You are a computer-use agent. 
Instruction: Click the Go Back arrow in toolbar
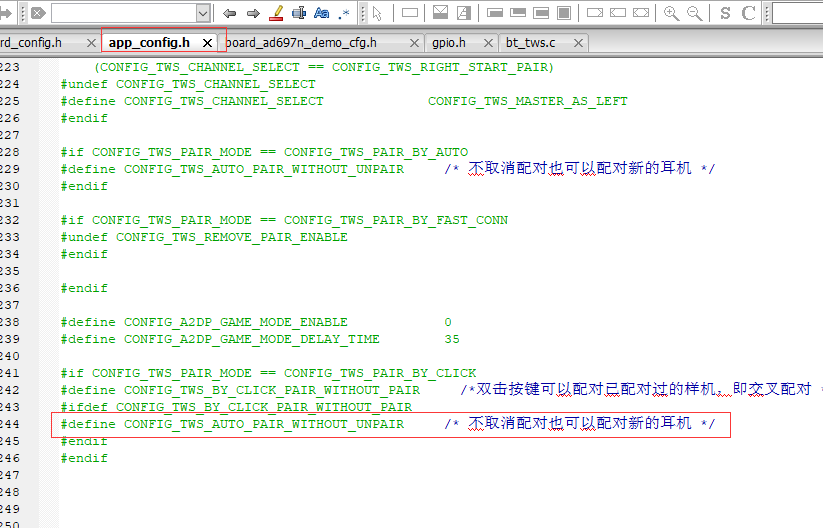point(229,13)
